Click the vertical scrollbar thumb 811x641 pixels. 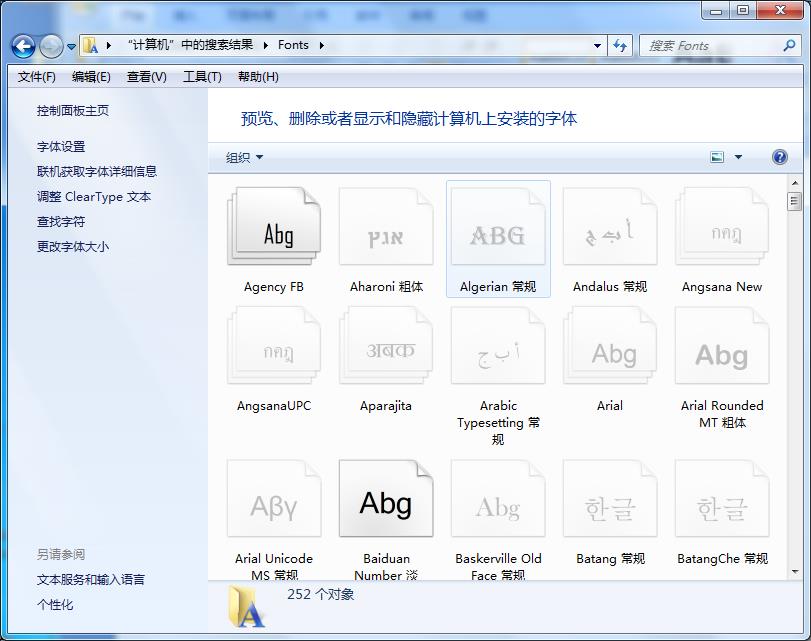(794, 201)
